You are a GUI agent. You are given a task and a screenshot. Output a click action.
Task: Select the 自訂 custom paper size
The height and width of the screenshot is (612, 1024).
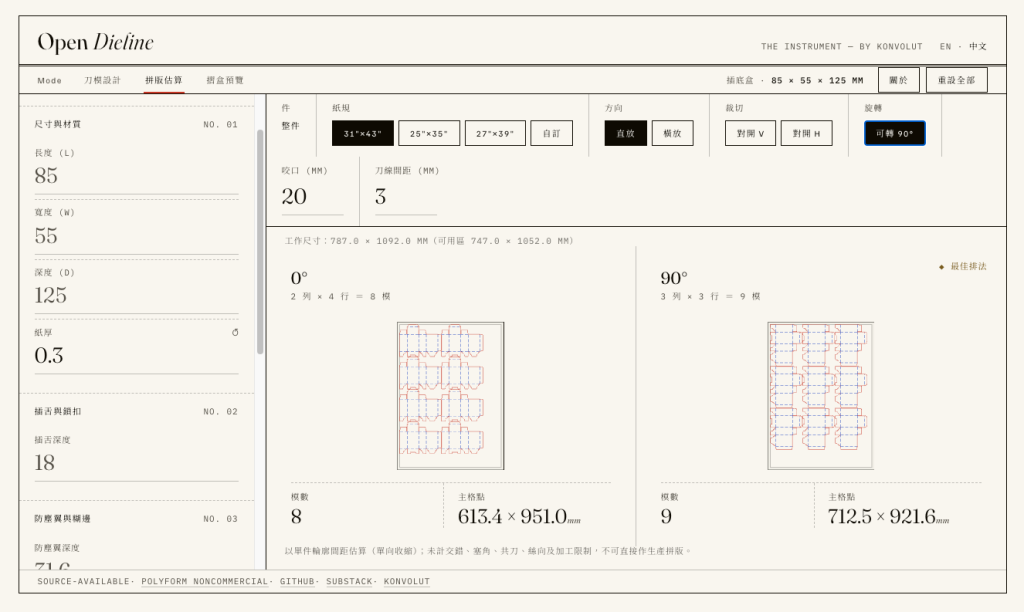(551, 133)
